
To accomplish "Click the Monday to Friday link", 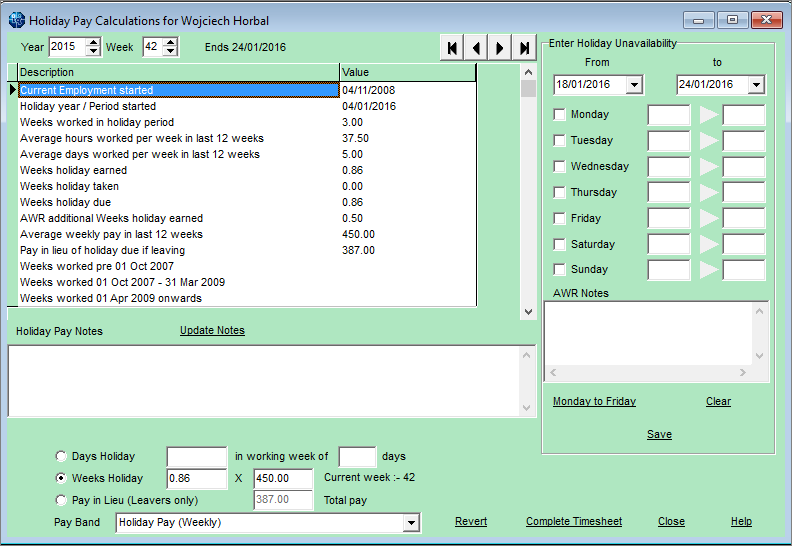I will [594, 401].
